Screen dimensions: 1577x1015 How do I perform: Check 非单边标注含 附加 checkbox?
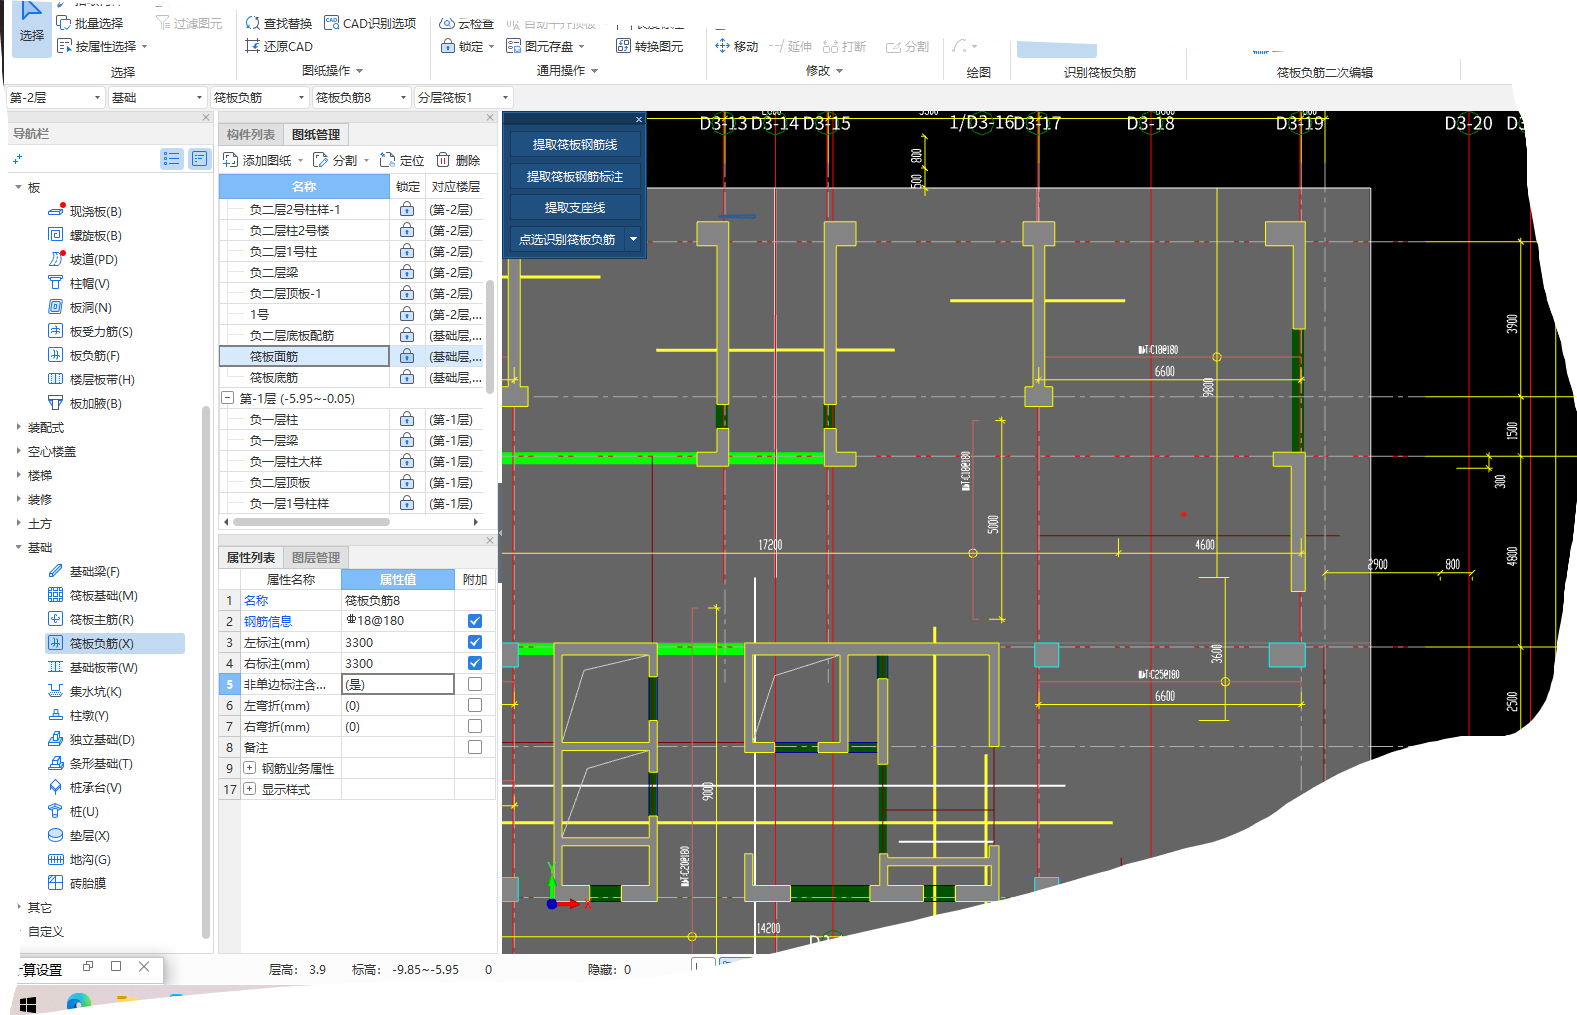click(x=475, y=684)
